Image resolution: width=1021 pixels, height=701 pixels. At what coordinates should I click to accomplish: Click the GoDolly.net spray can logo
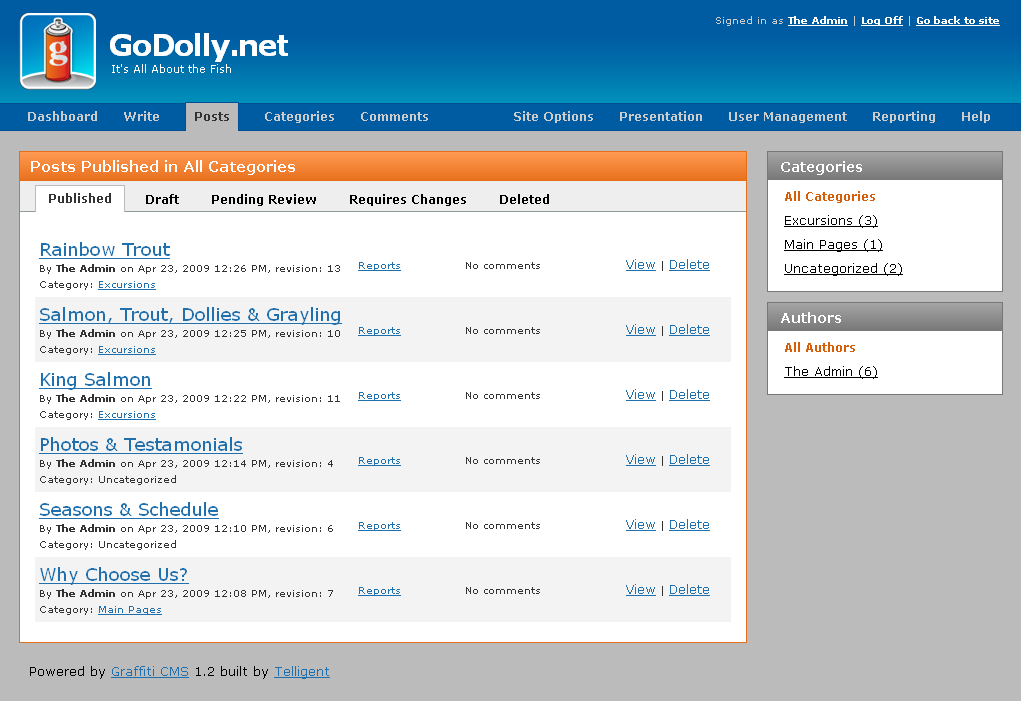(58, 51)
